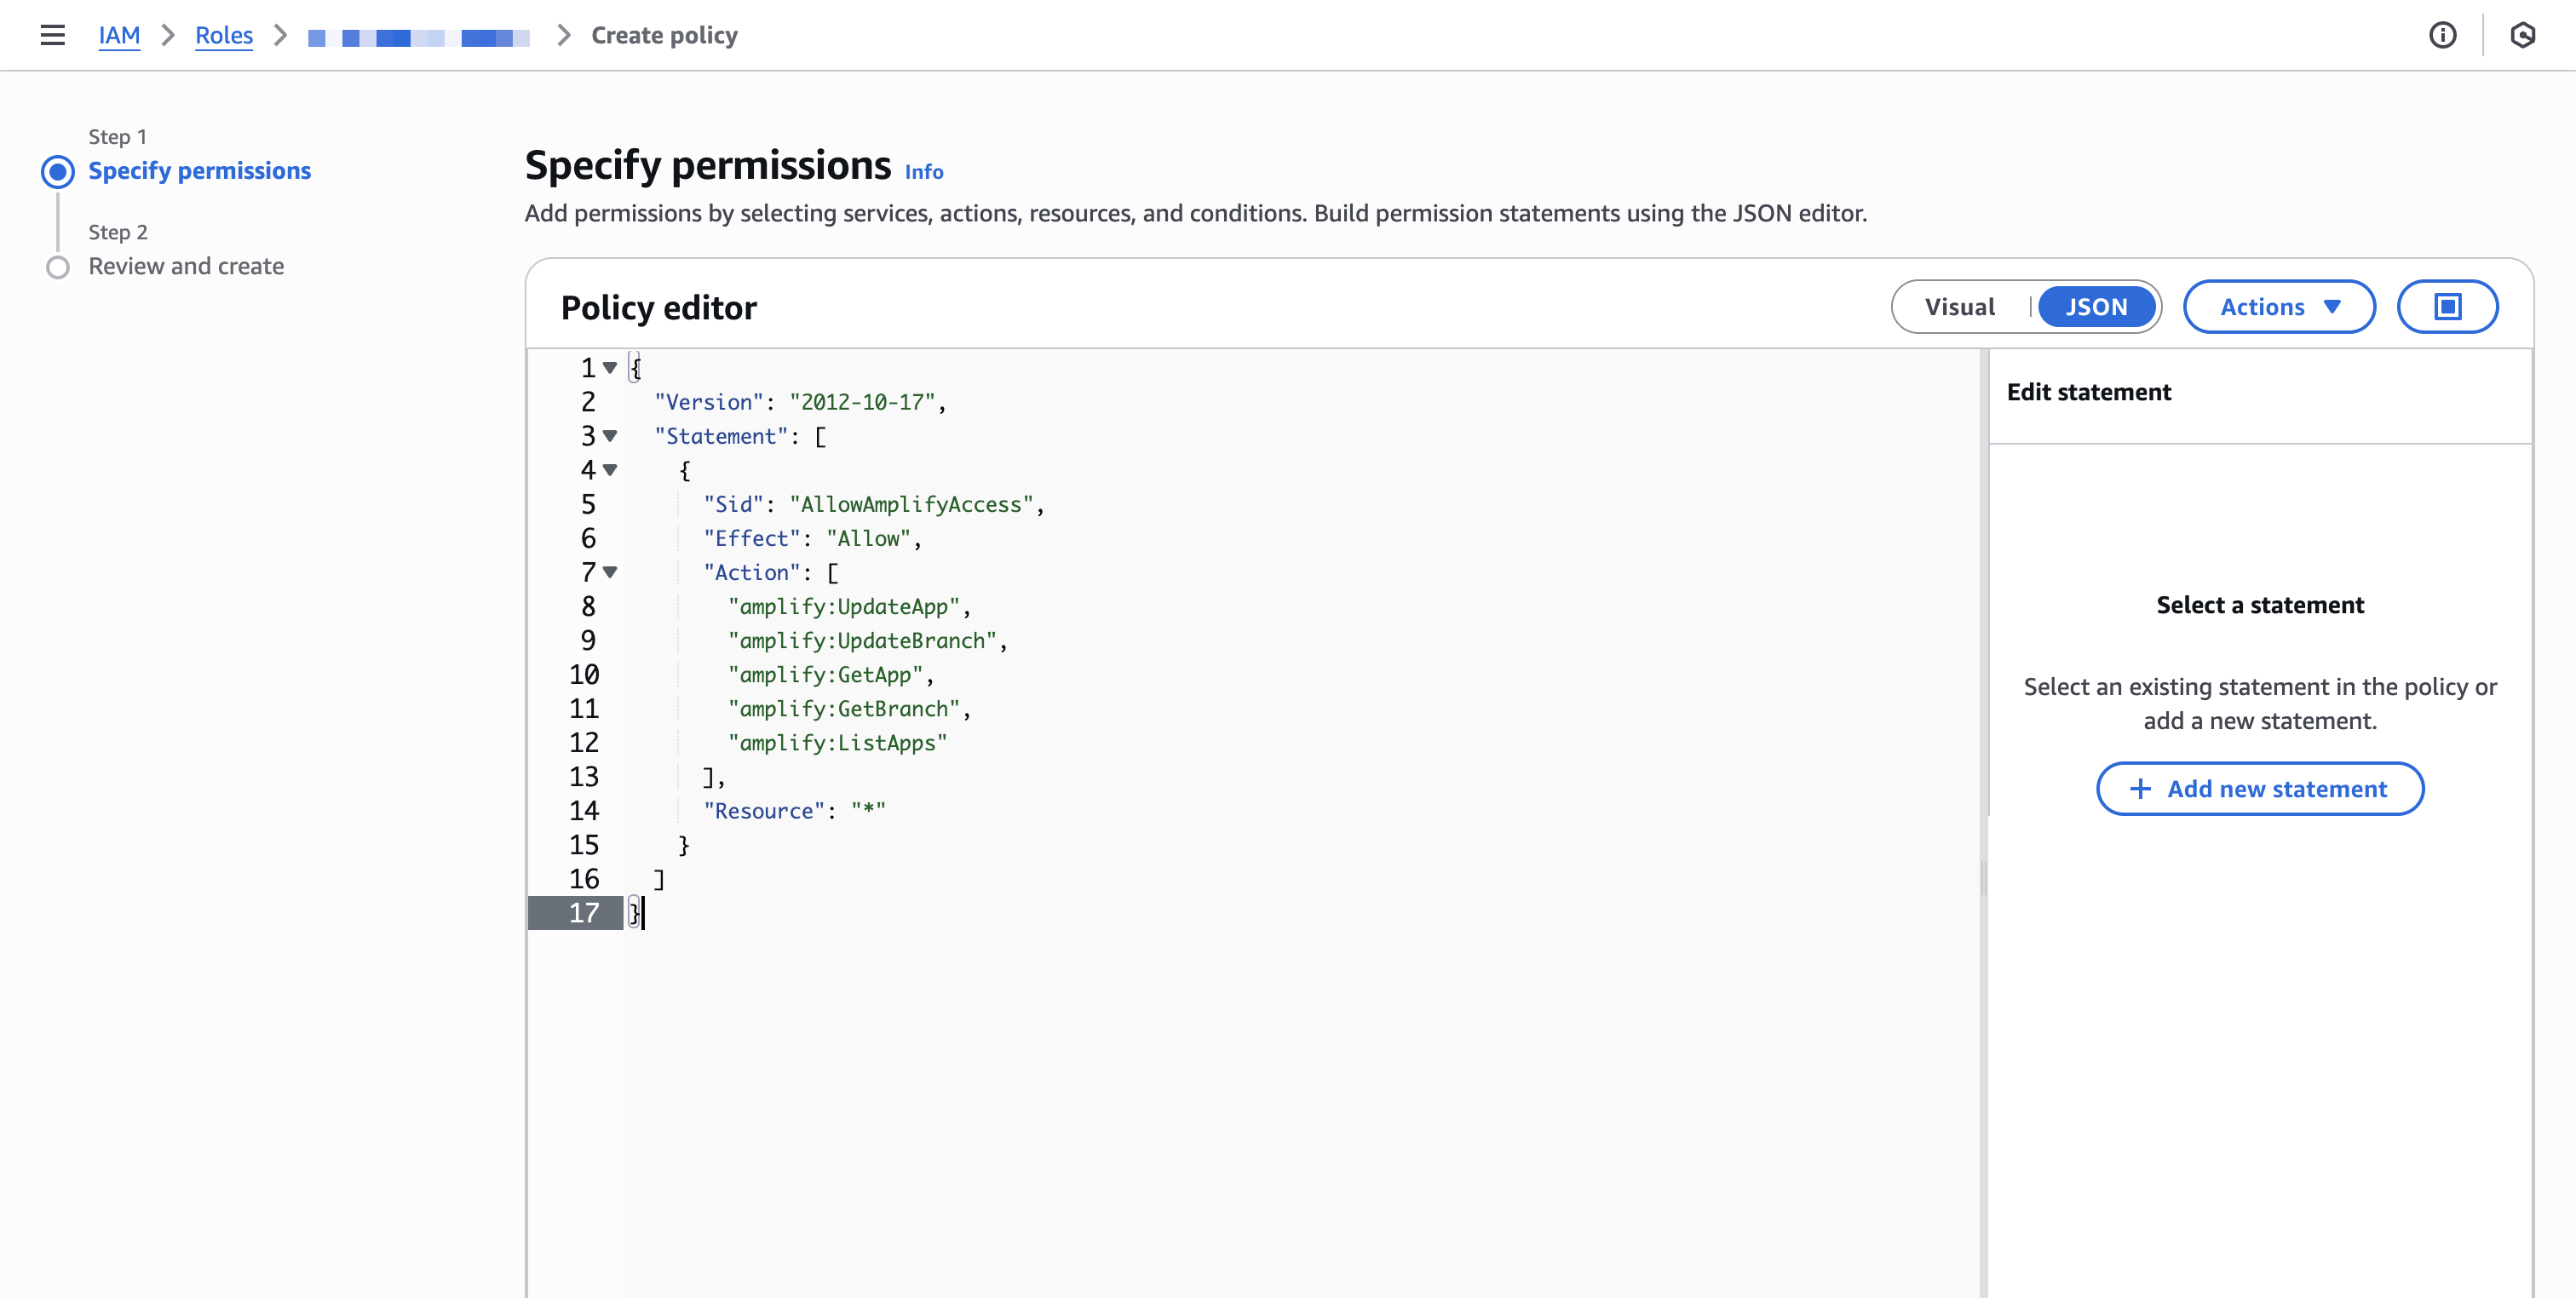Screen dimensions: 2576x1298
Task: Collapse the Action array fold on line 7
Action: (610, 572)
